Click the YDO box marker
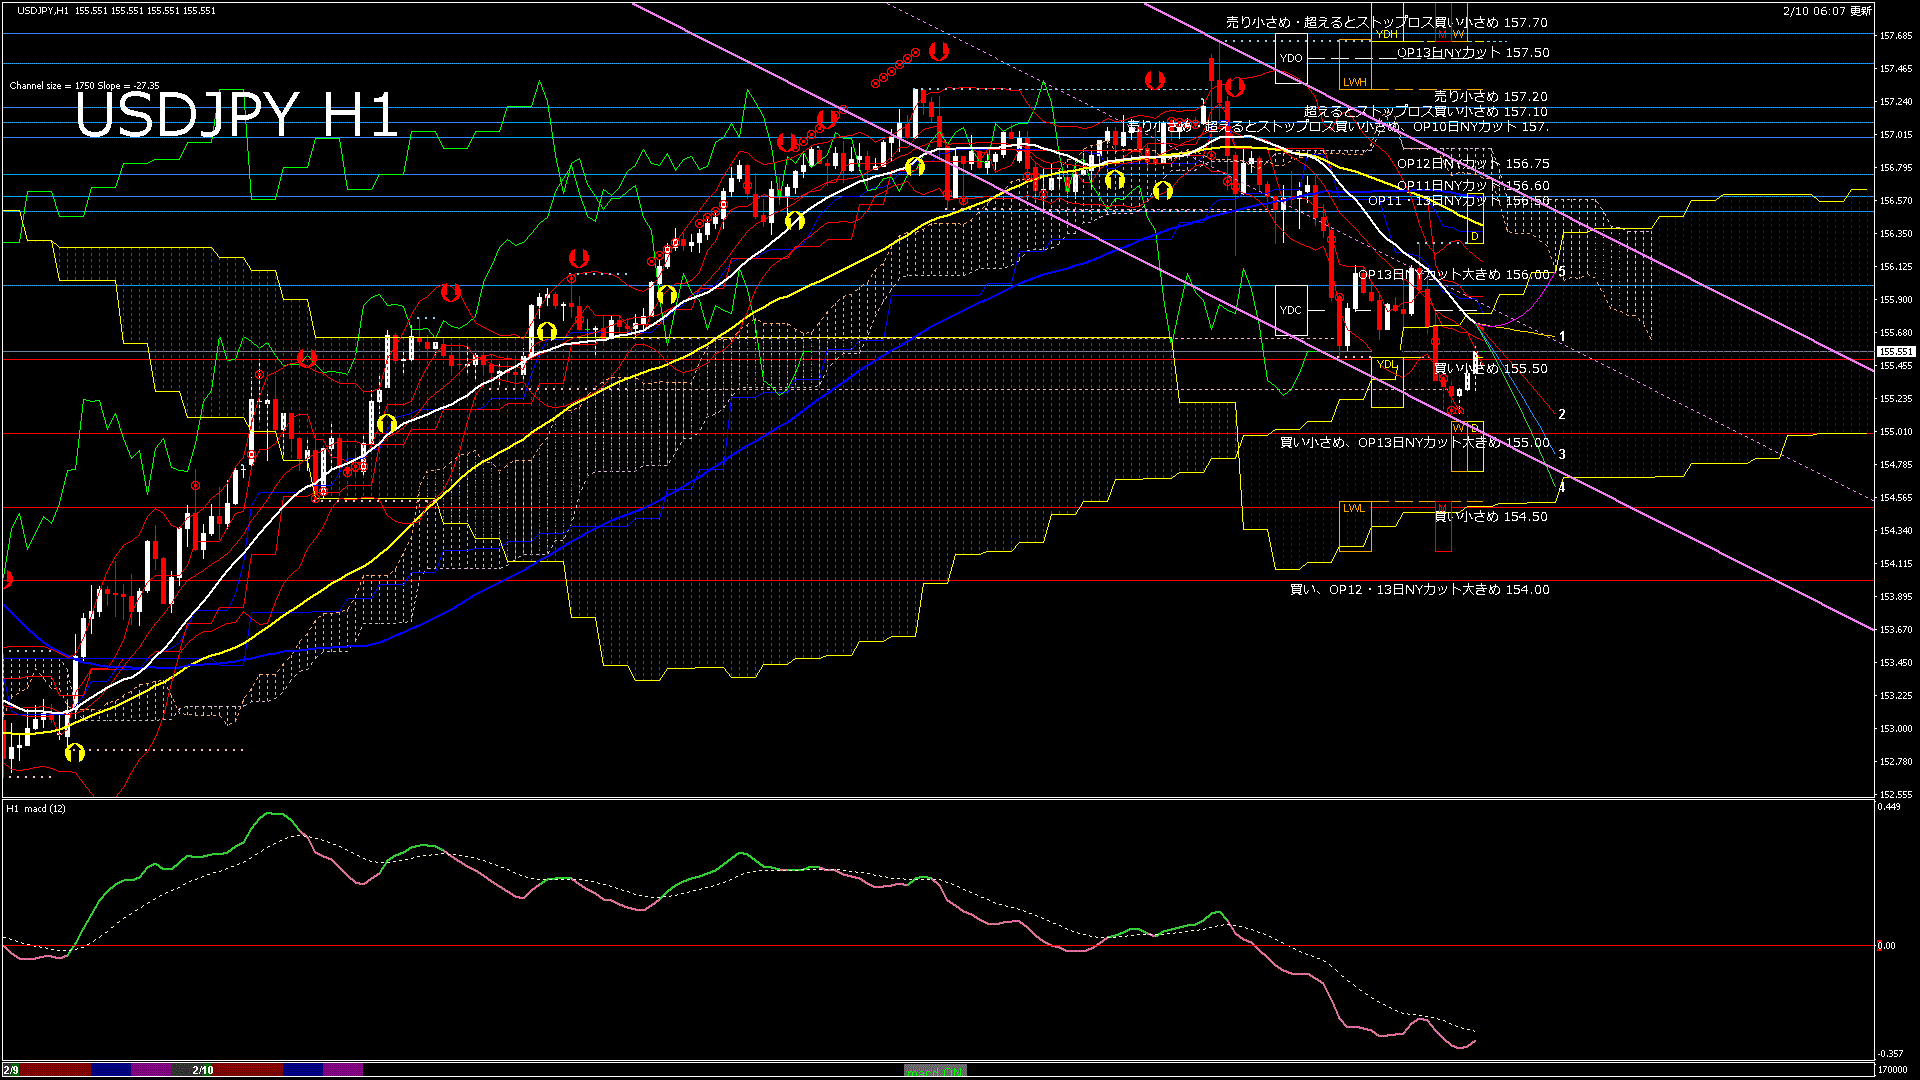 pyautogui.click(x=1291, y=58)
